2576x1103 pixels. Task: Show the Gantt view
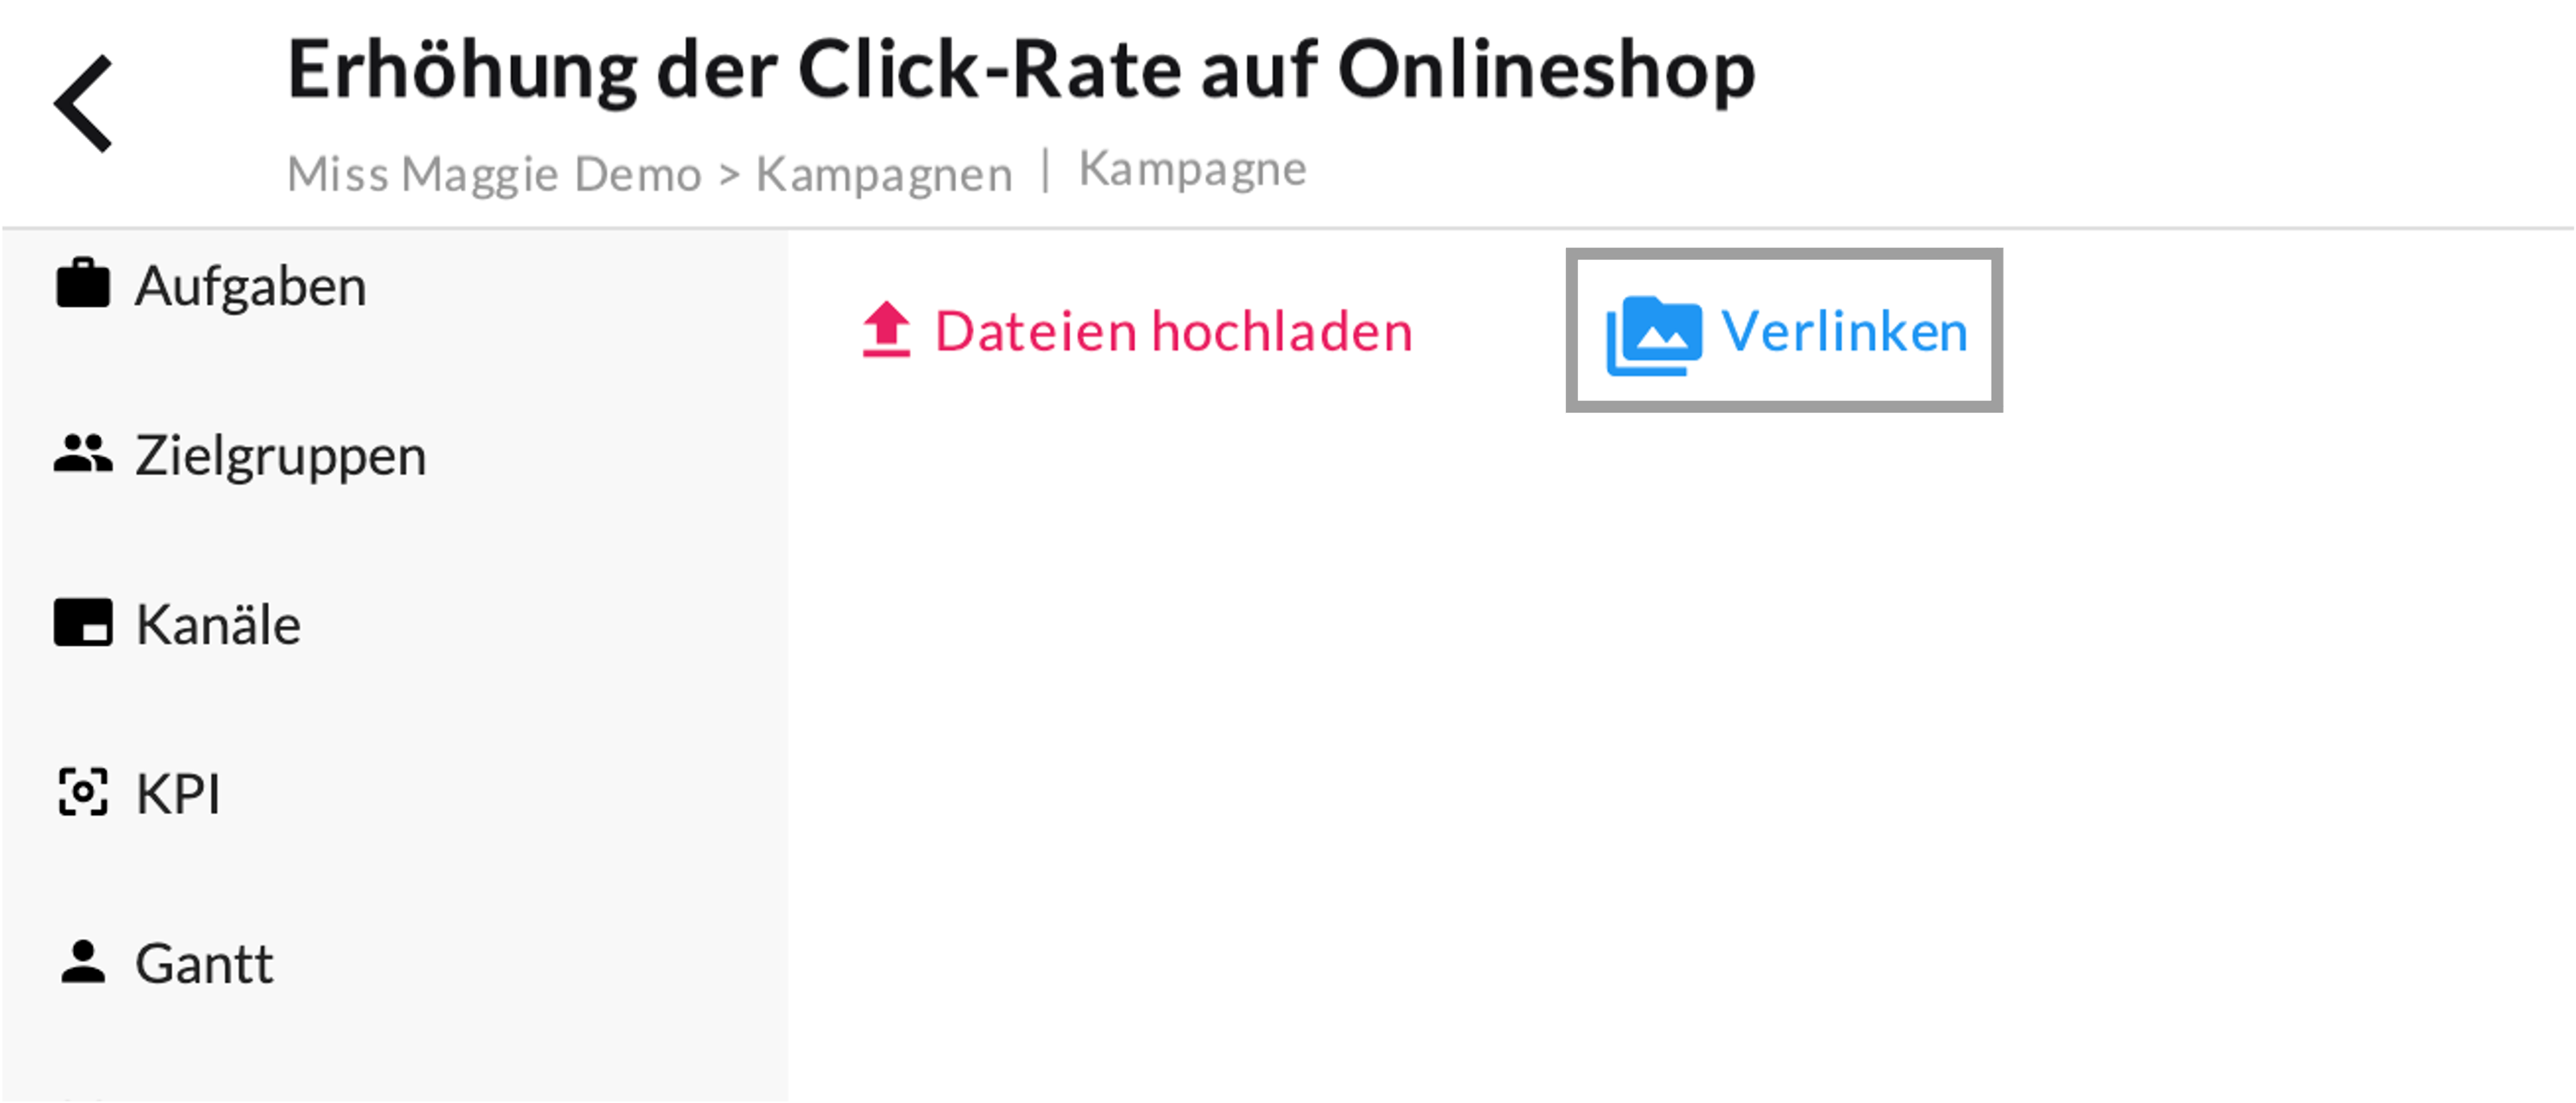[x=395, y=963]
